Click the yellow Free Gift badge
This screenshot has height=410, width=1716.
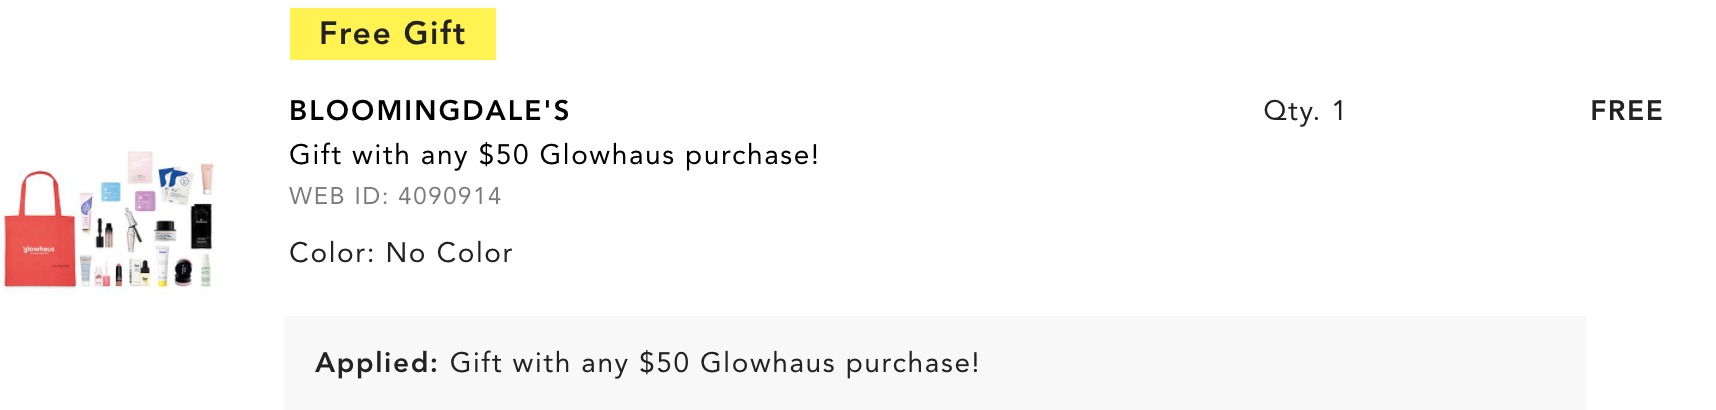coord(393,34)
